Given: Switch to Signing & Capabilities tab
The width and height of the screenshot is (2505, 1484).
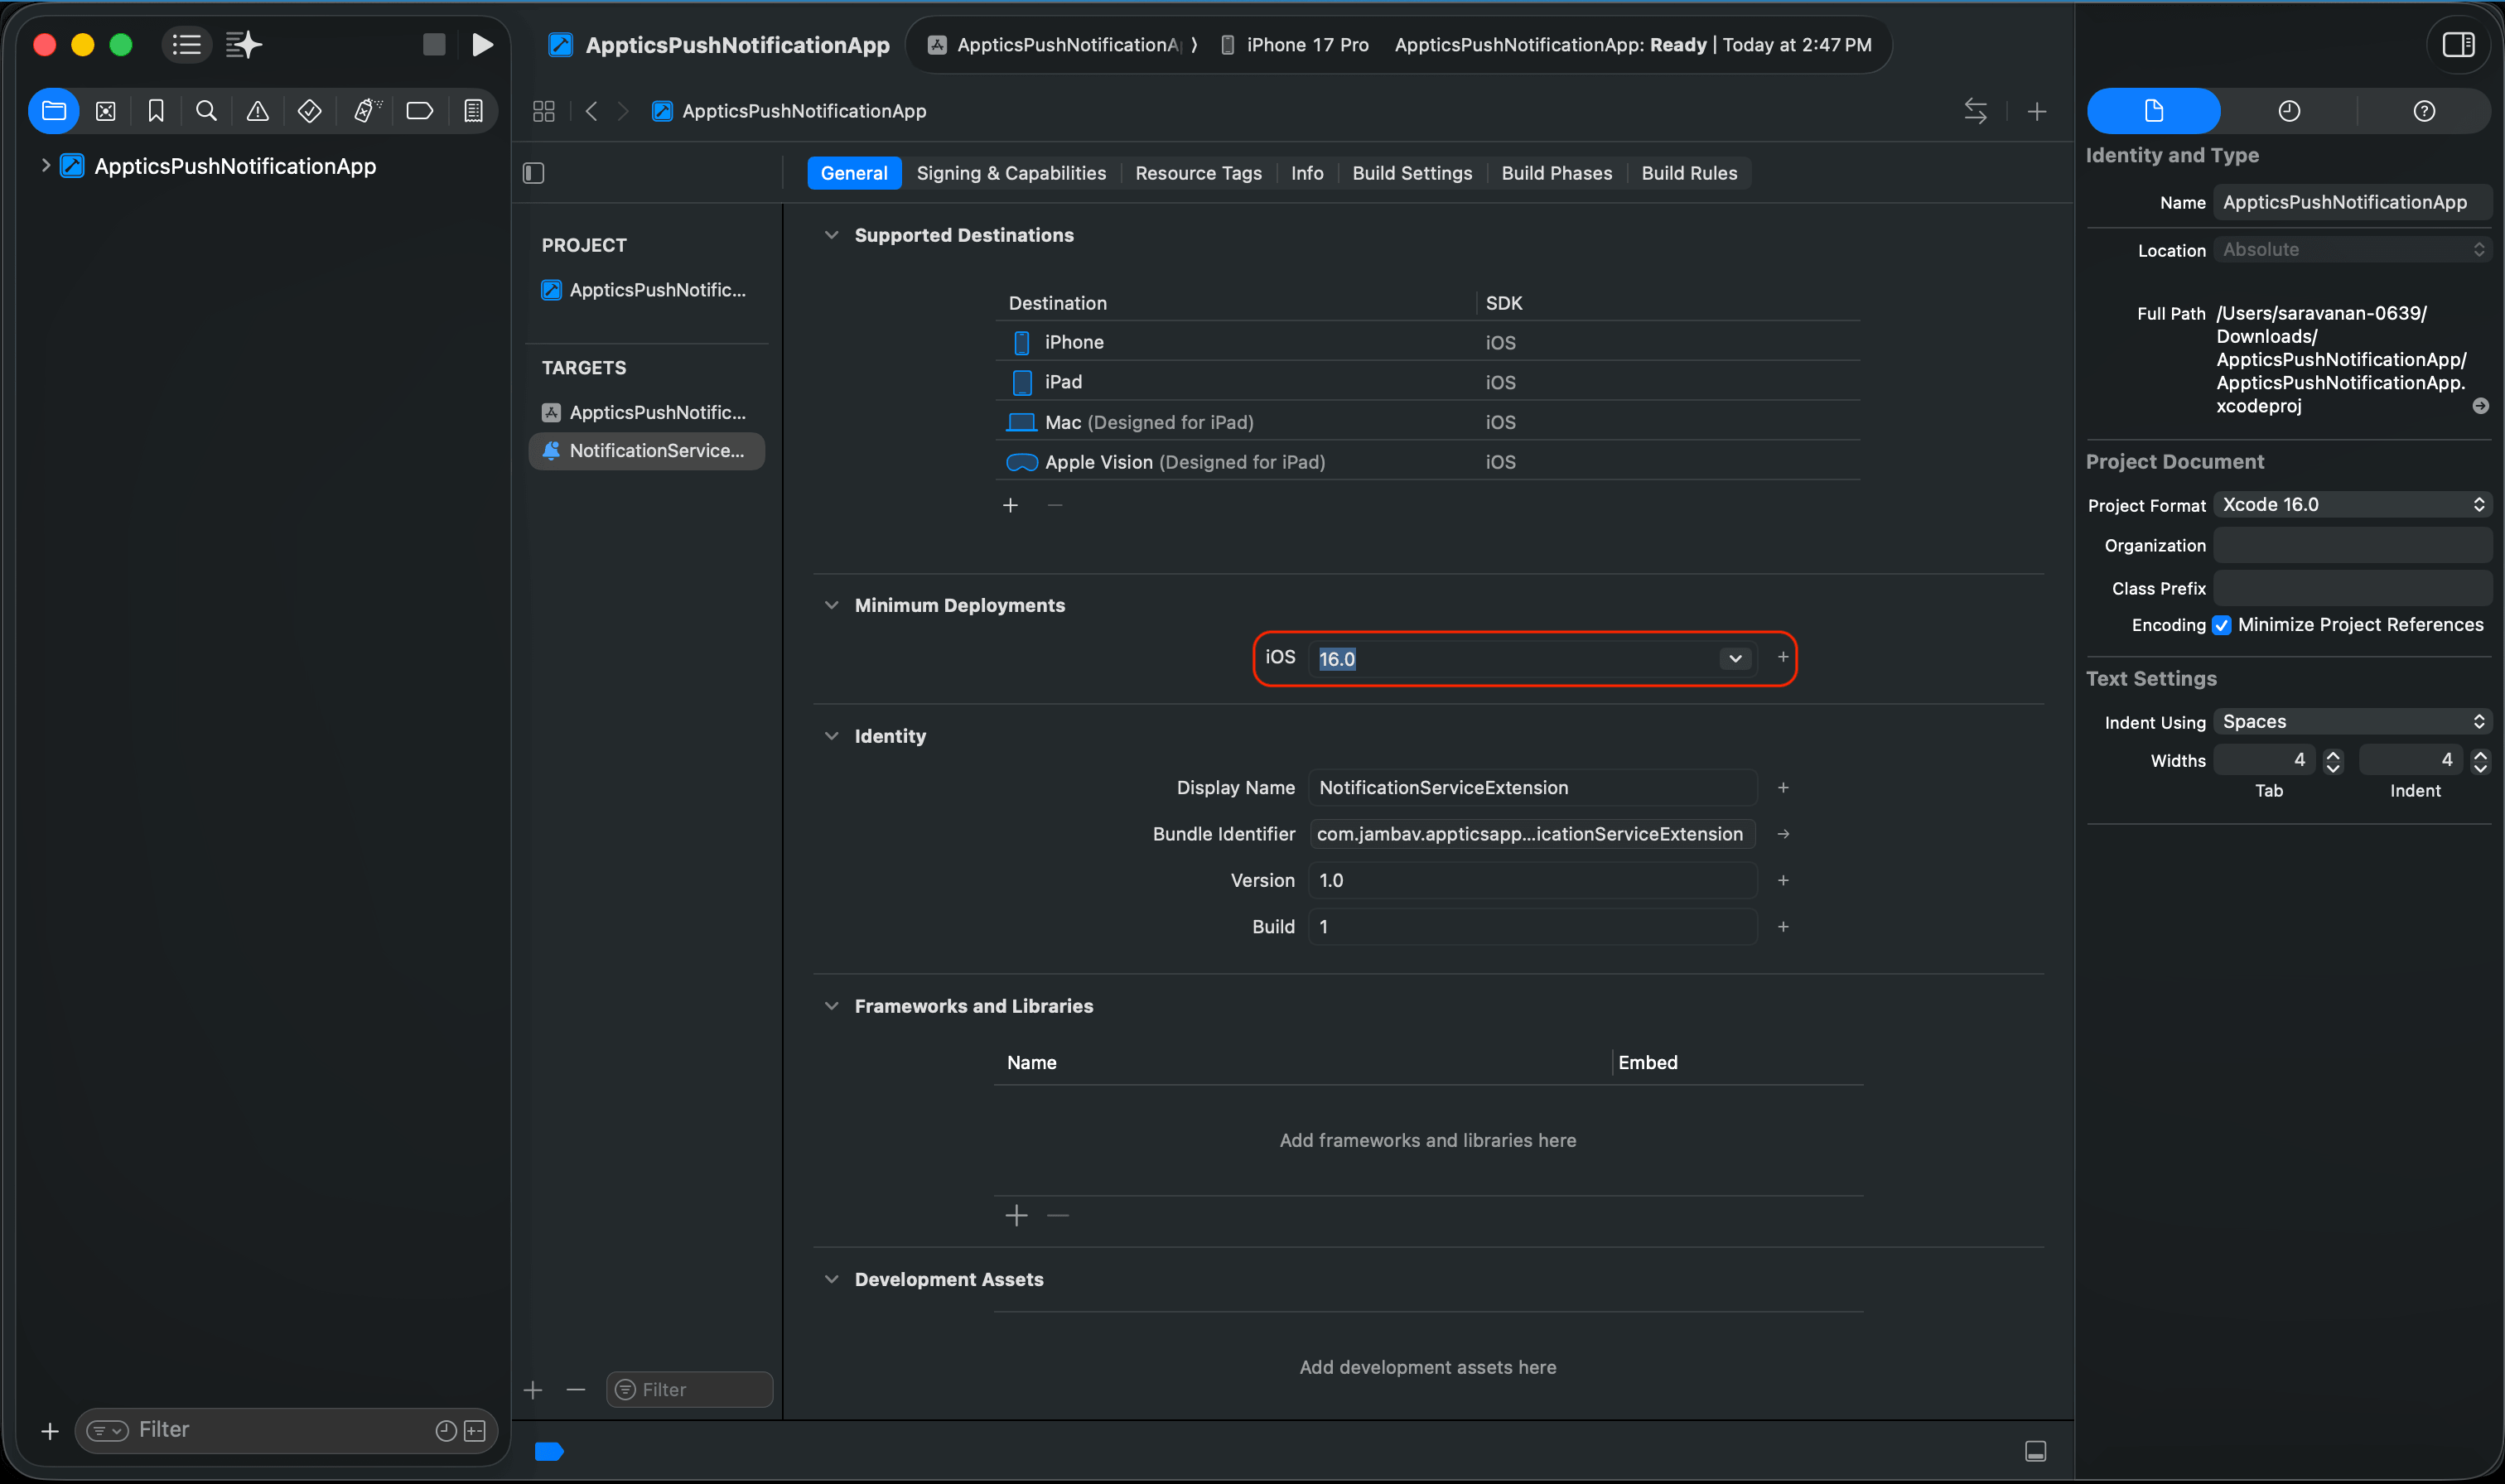Looking at the screenshot, I should [1011, 173].
